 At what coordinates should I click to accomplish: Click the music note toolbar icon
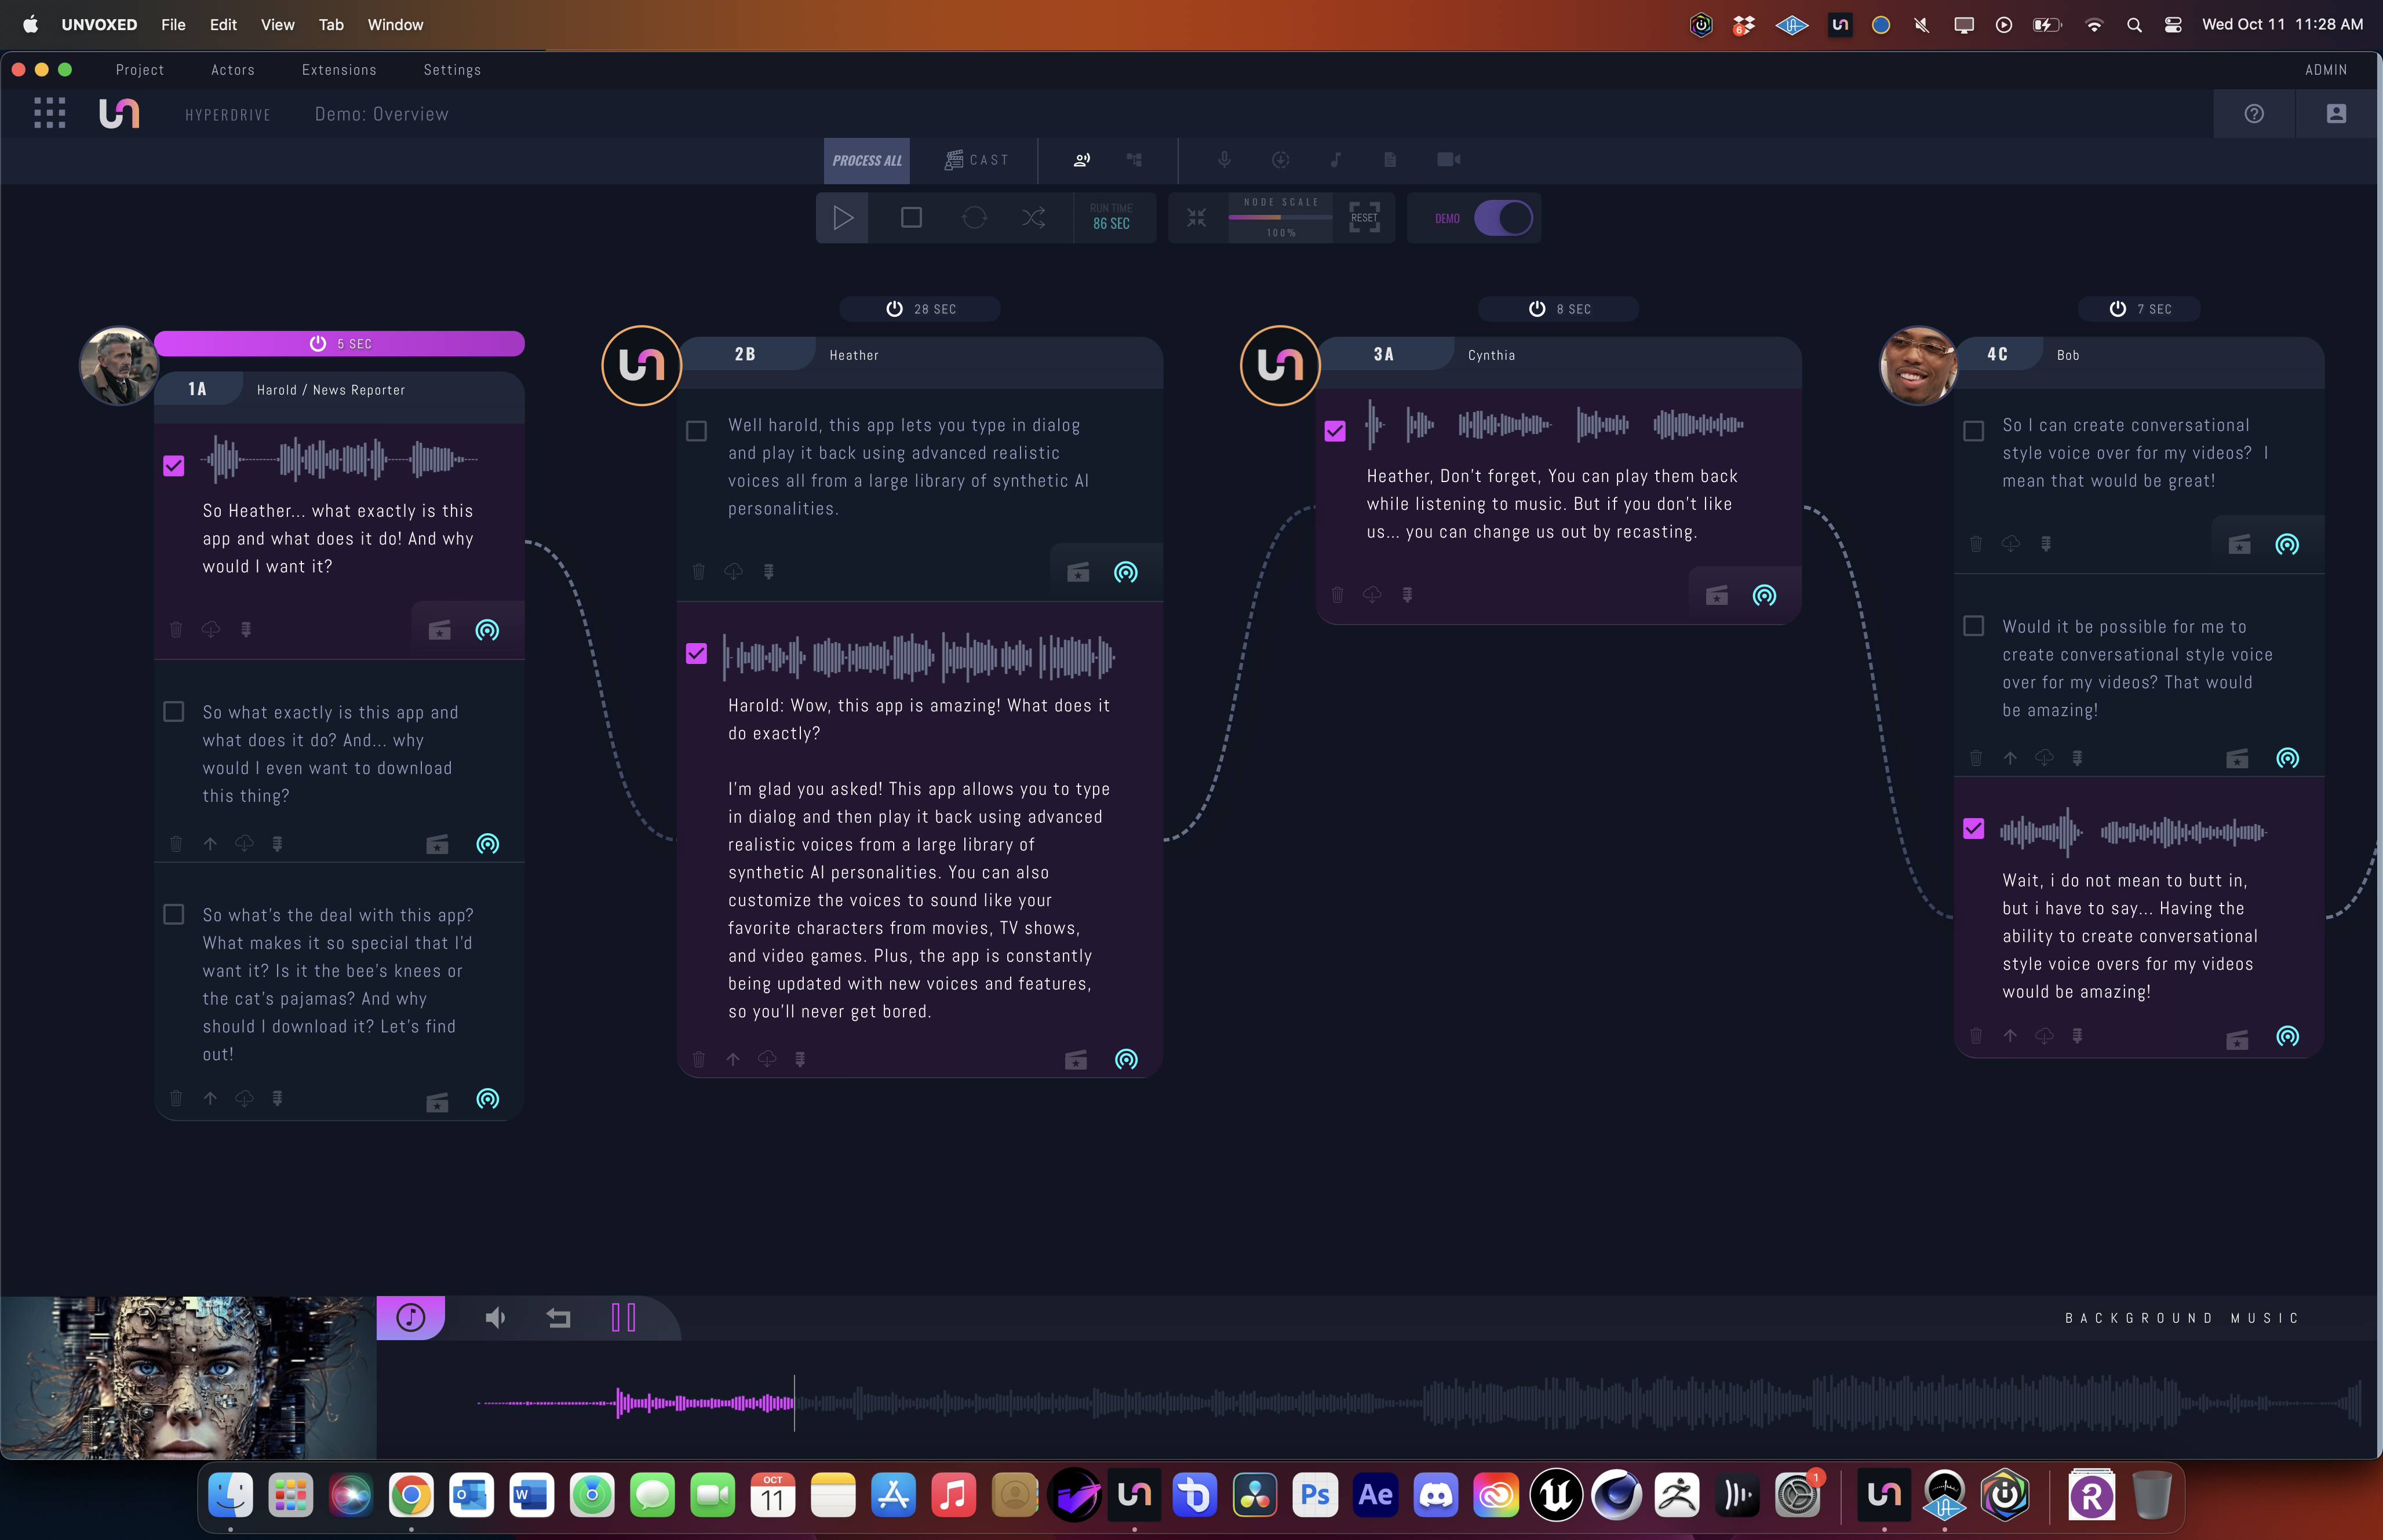coord(1335,159)
